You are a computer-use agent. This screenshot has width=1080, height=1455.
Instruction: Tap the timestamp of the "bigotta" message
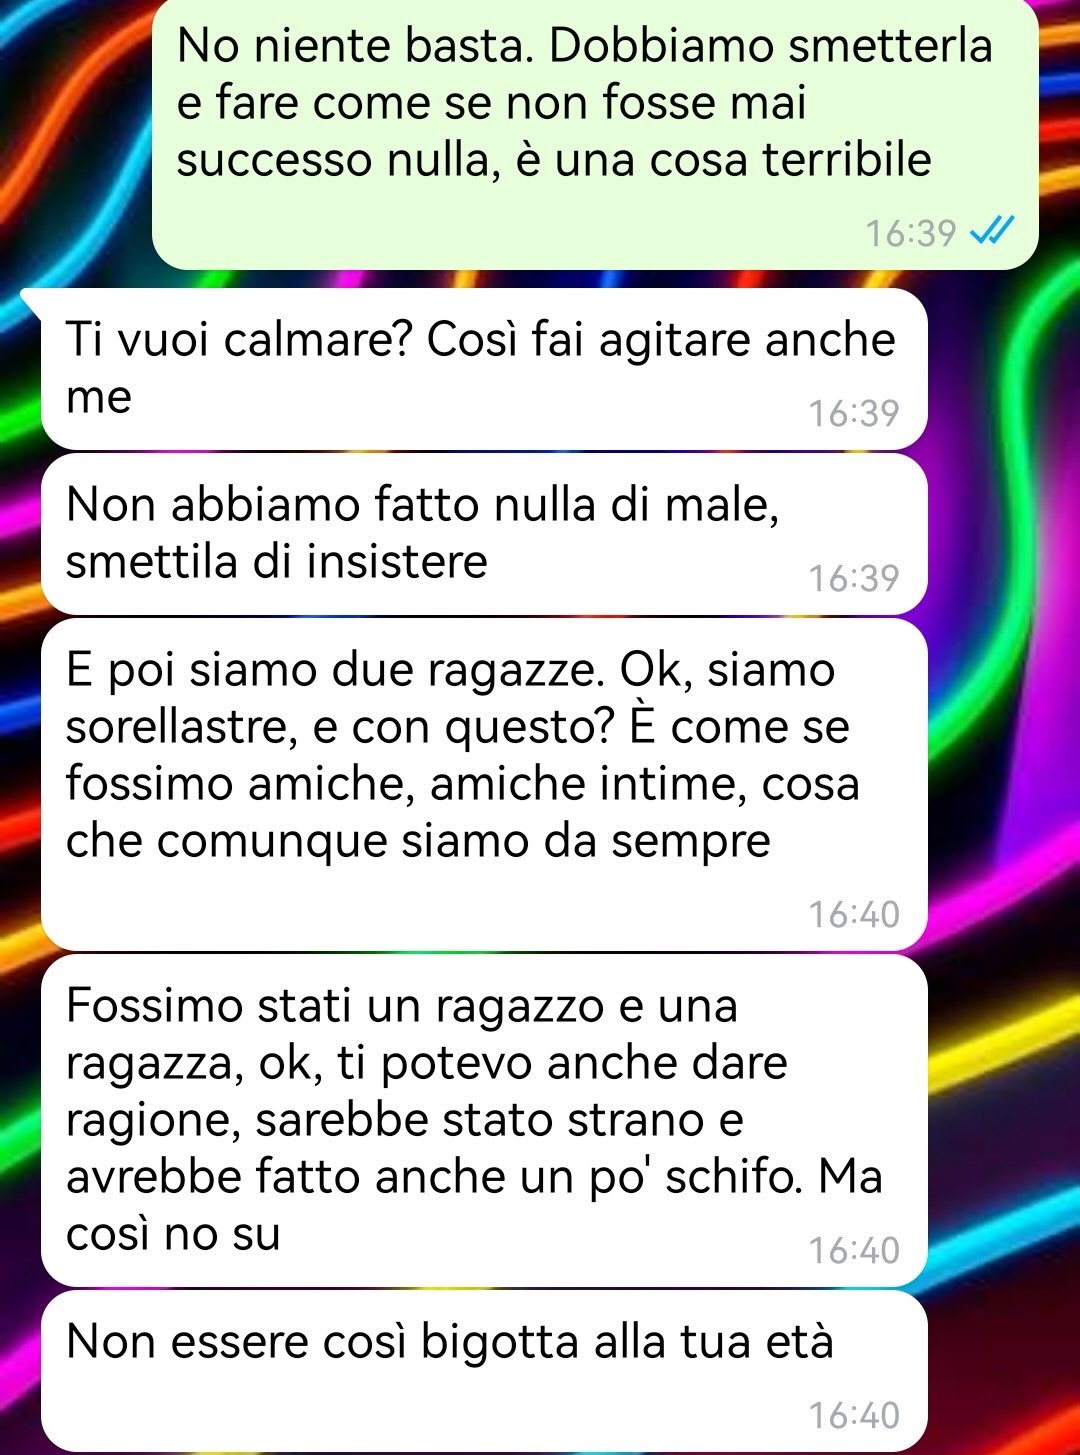[854, 1415]
